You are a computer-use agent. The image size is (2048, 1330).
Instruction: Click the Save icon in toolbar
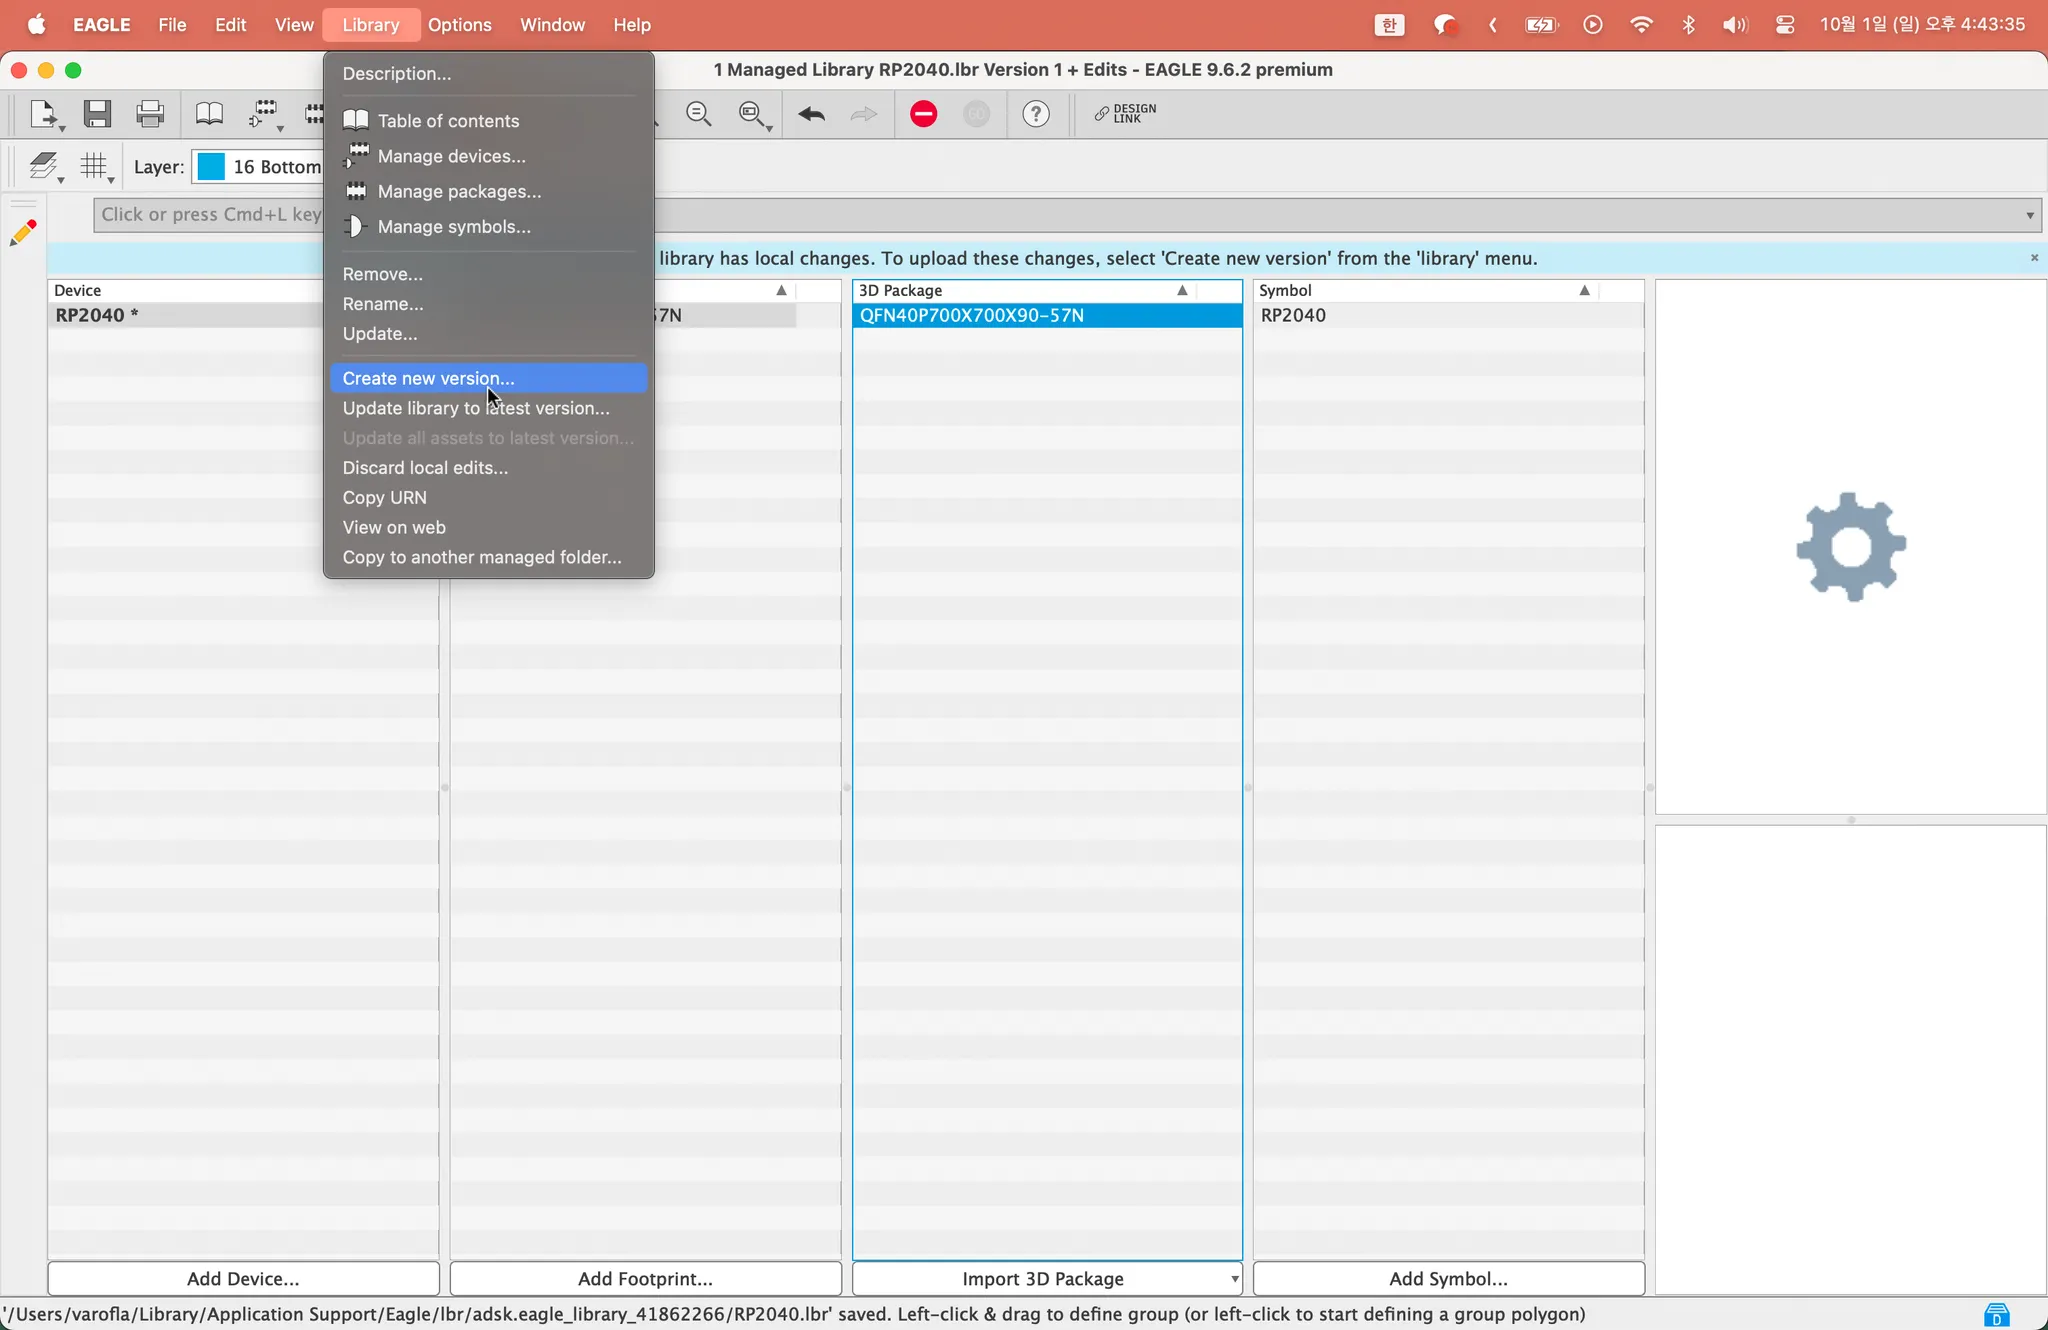pos(97,114)
